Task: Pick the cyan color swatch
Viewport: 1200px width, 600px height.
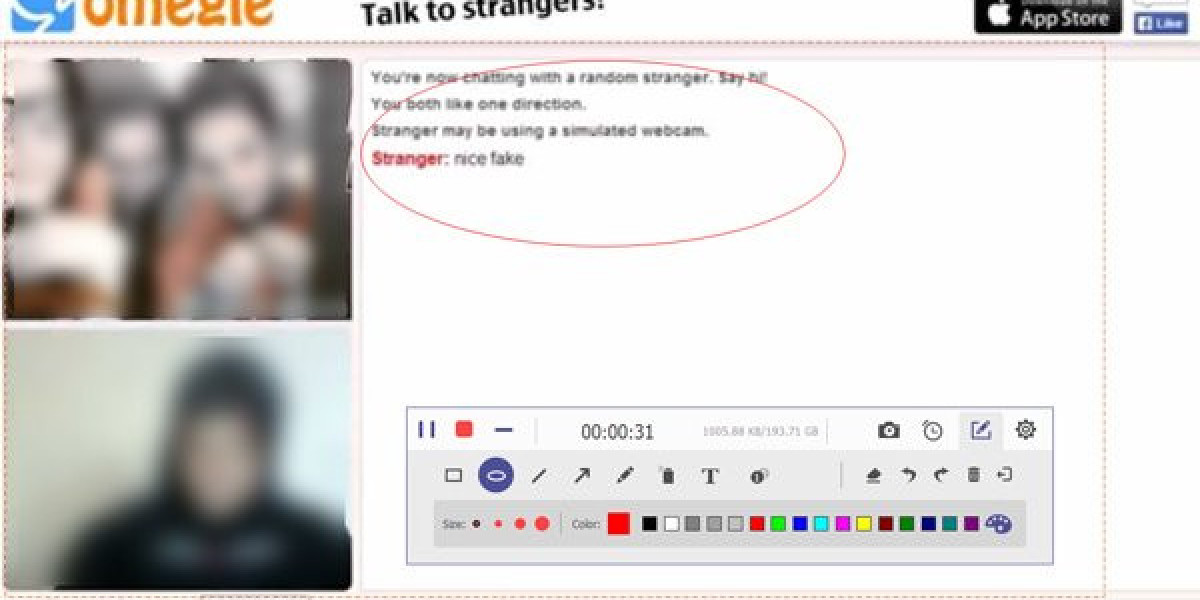Action: (x=821, y=523)
